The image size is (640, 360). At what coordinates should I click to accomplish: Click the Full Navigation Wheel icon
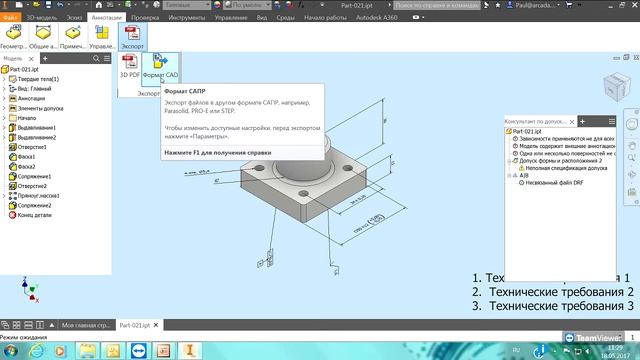pyautogui.click(x=631, y=124)
